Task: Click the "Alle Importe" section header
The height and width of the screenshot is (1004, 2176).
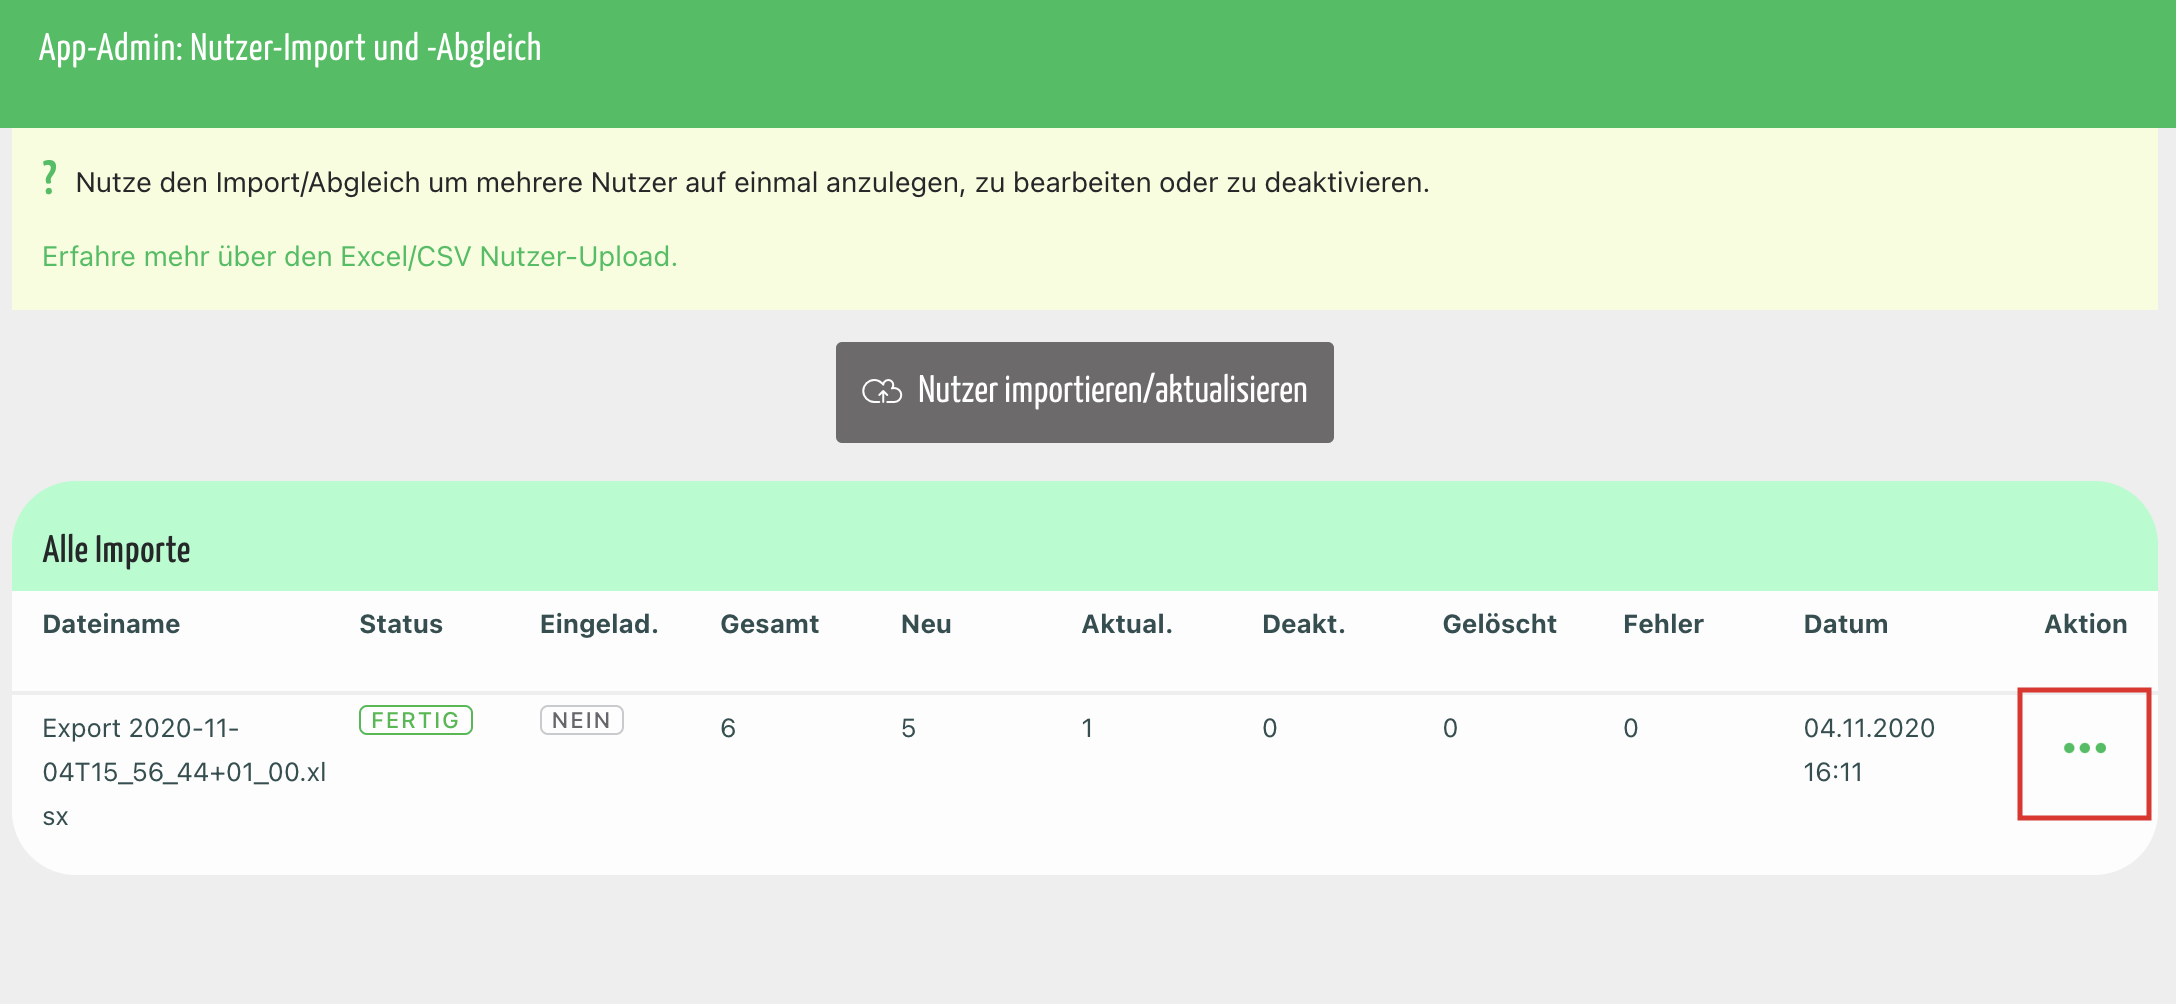Action: pyautogui.click(x=117, y=548)
